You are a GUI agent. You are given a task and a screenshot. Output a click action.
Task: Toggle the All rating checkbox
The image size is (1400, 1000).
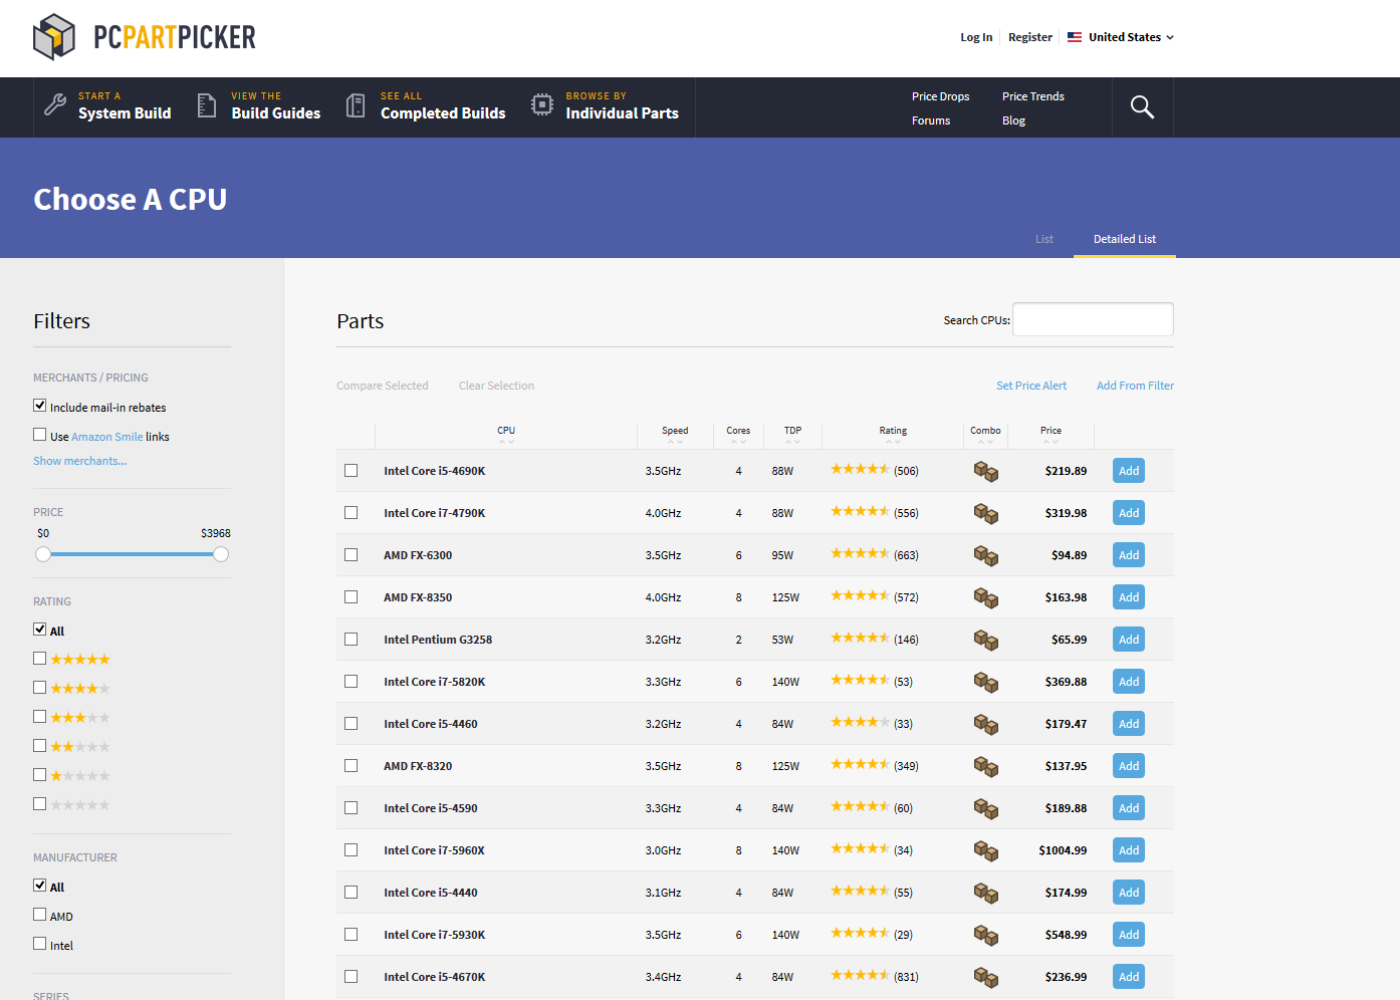click(40, 630)
